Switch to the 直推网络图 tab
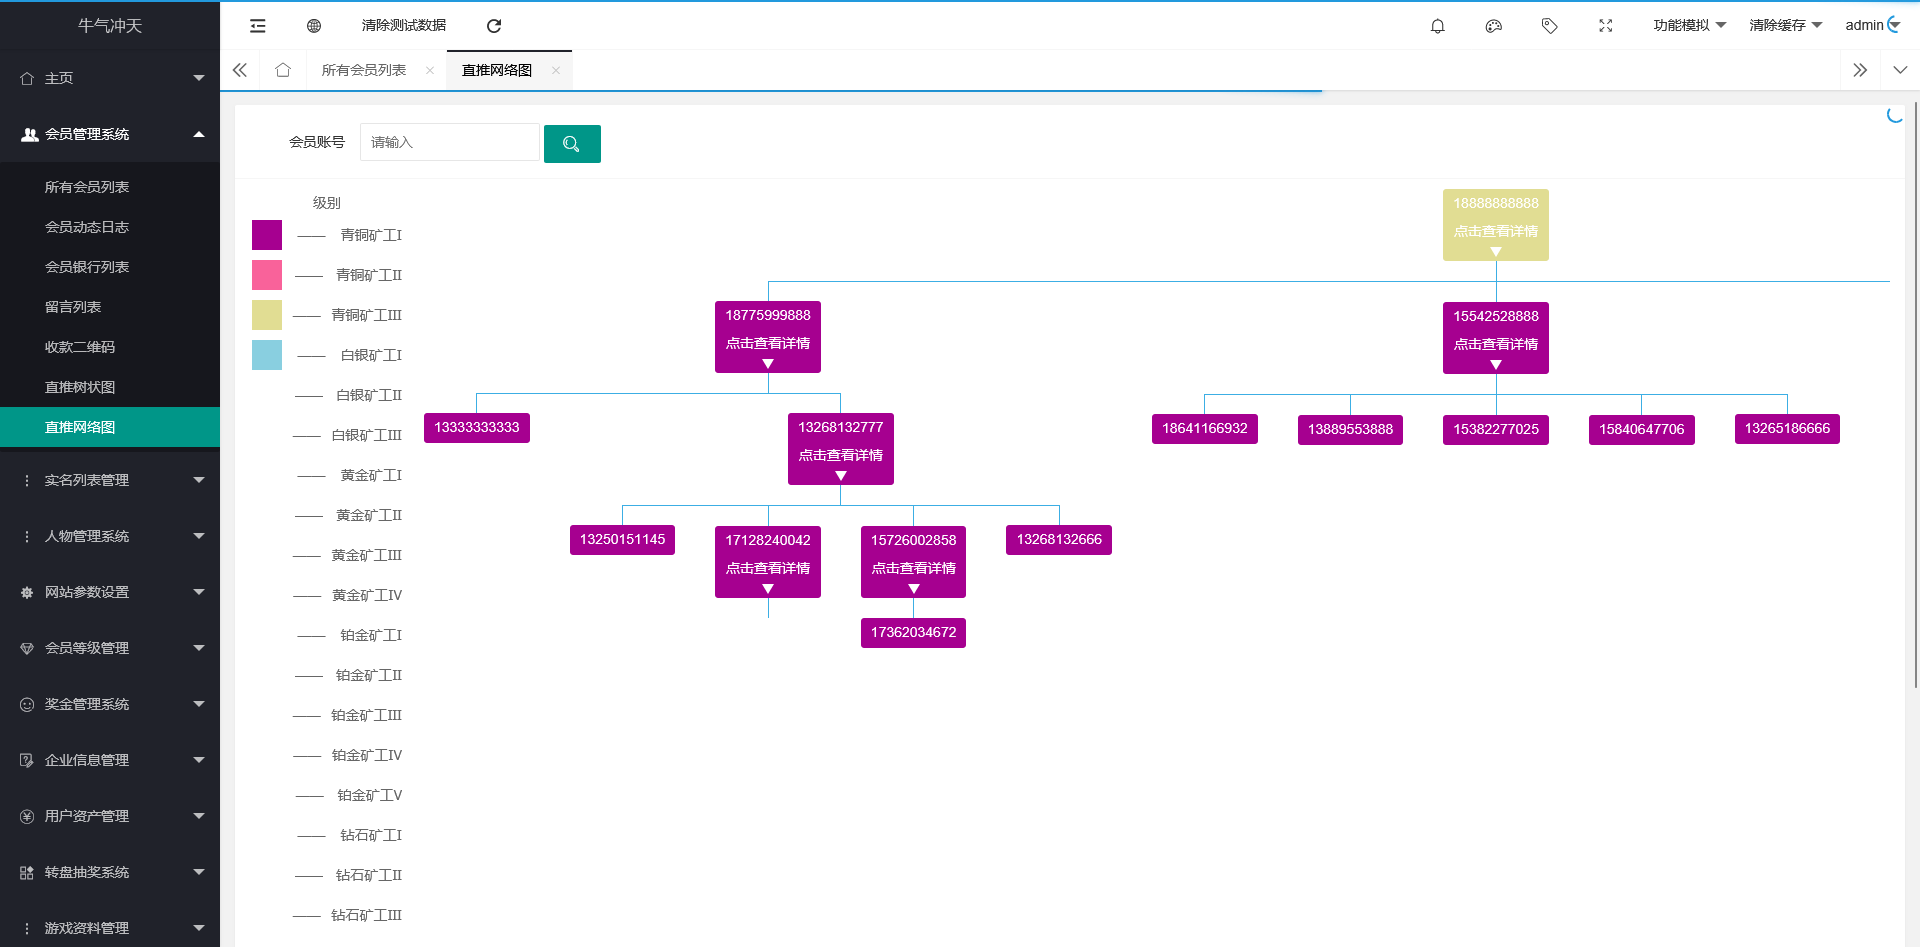 497,70
